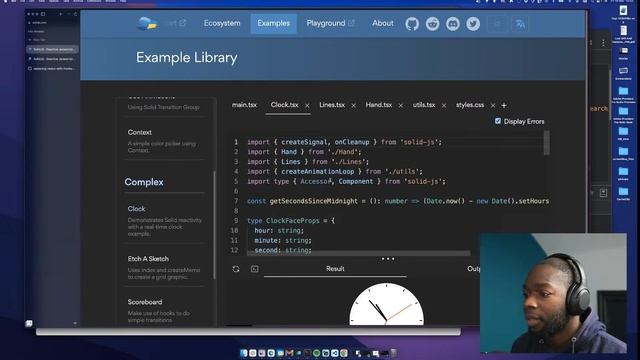Open the utils.tsx tab
640x360 pixels.
click(424, 105)
